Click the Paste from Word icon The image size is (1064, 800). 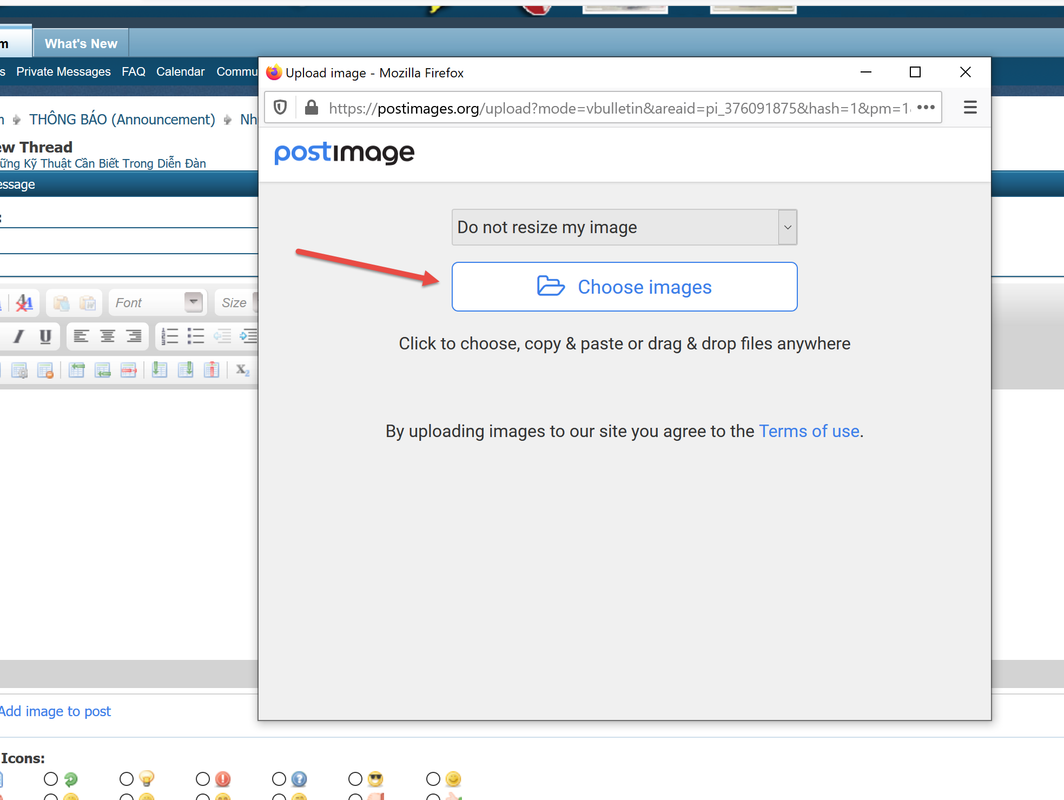88,303
